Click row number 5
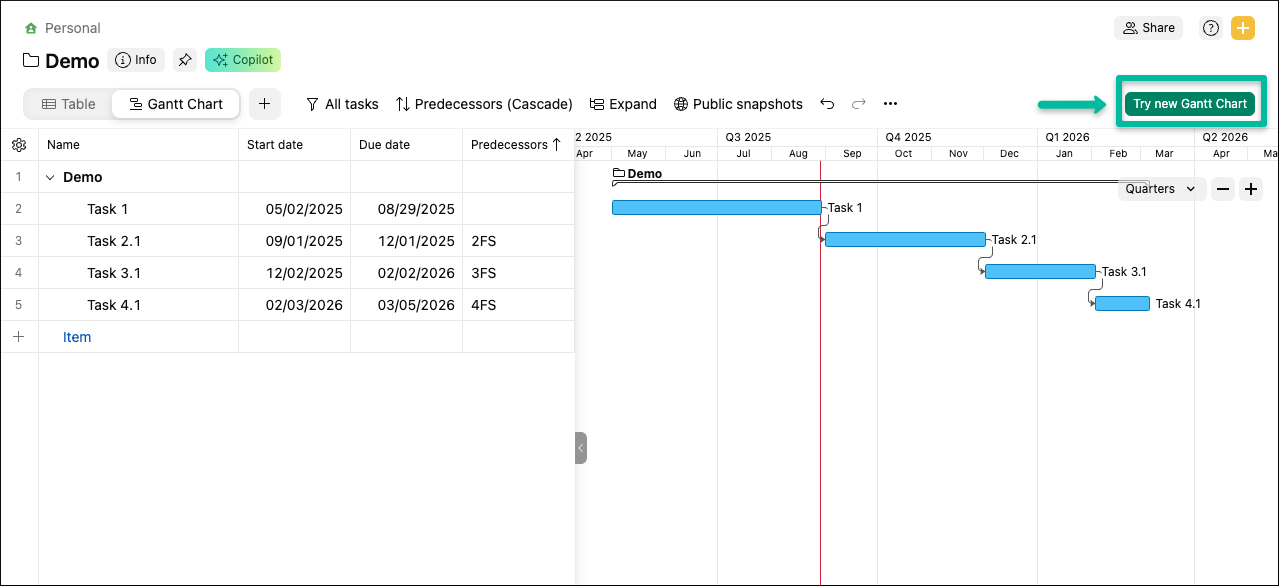This screenshot has width=1279, height=586. [18, 305]
